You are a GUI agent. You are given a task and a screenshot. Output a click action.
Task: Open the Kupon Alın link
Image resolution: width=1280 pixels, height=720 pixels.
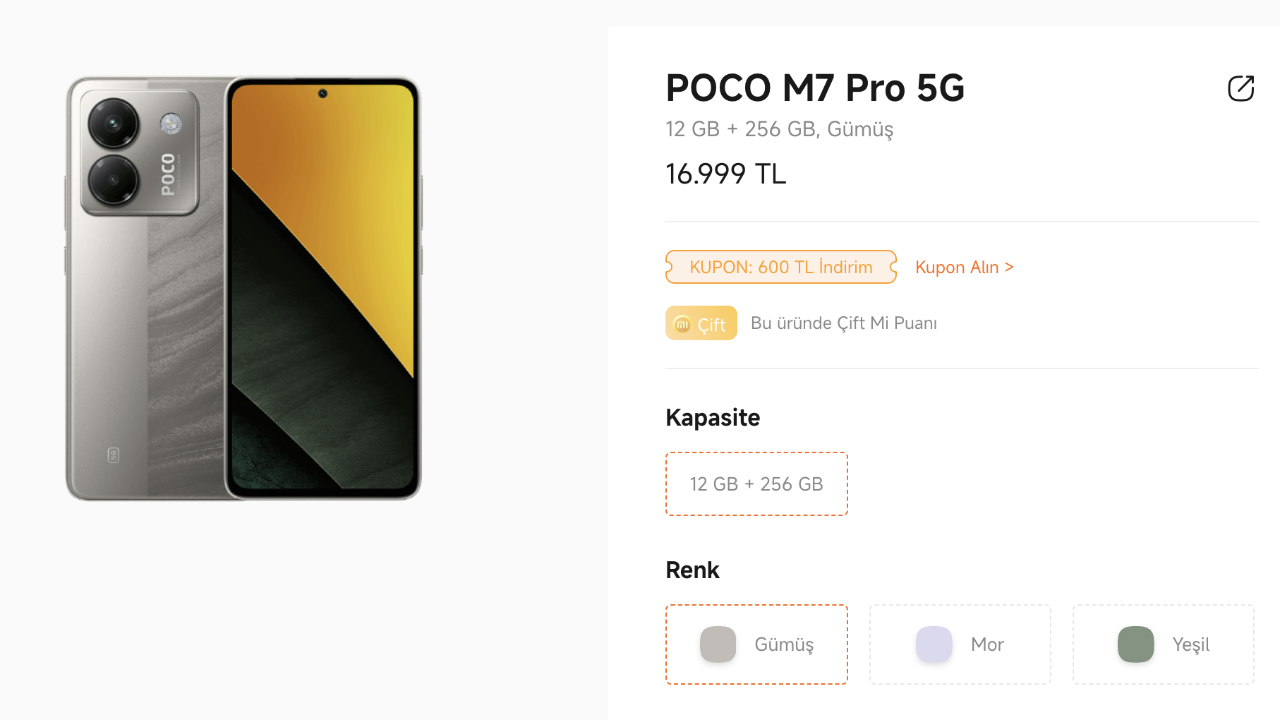[x=964, y=267]
